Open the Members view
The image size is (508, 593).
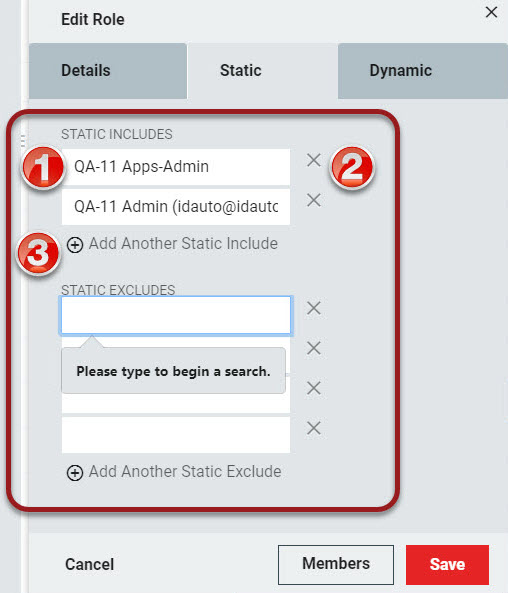336,565
